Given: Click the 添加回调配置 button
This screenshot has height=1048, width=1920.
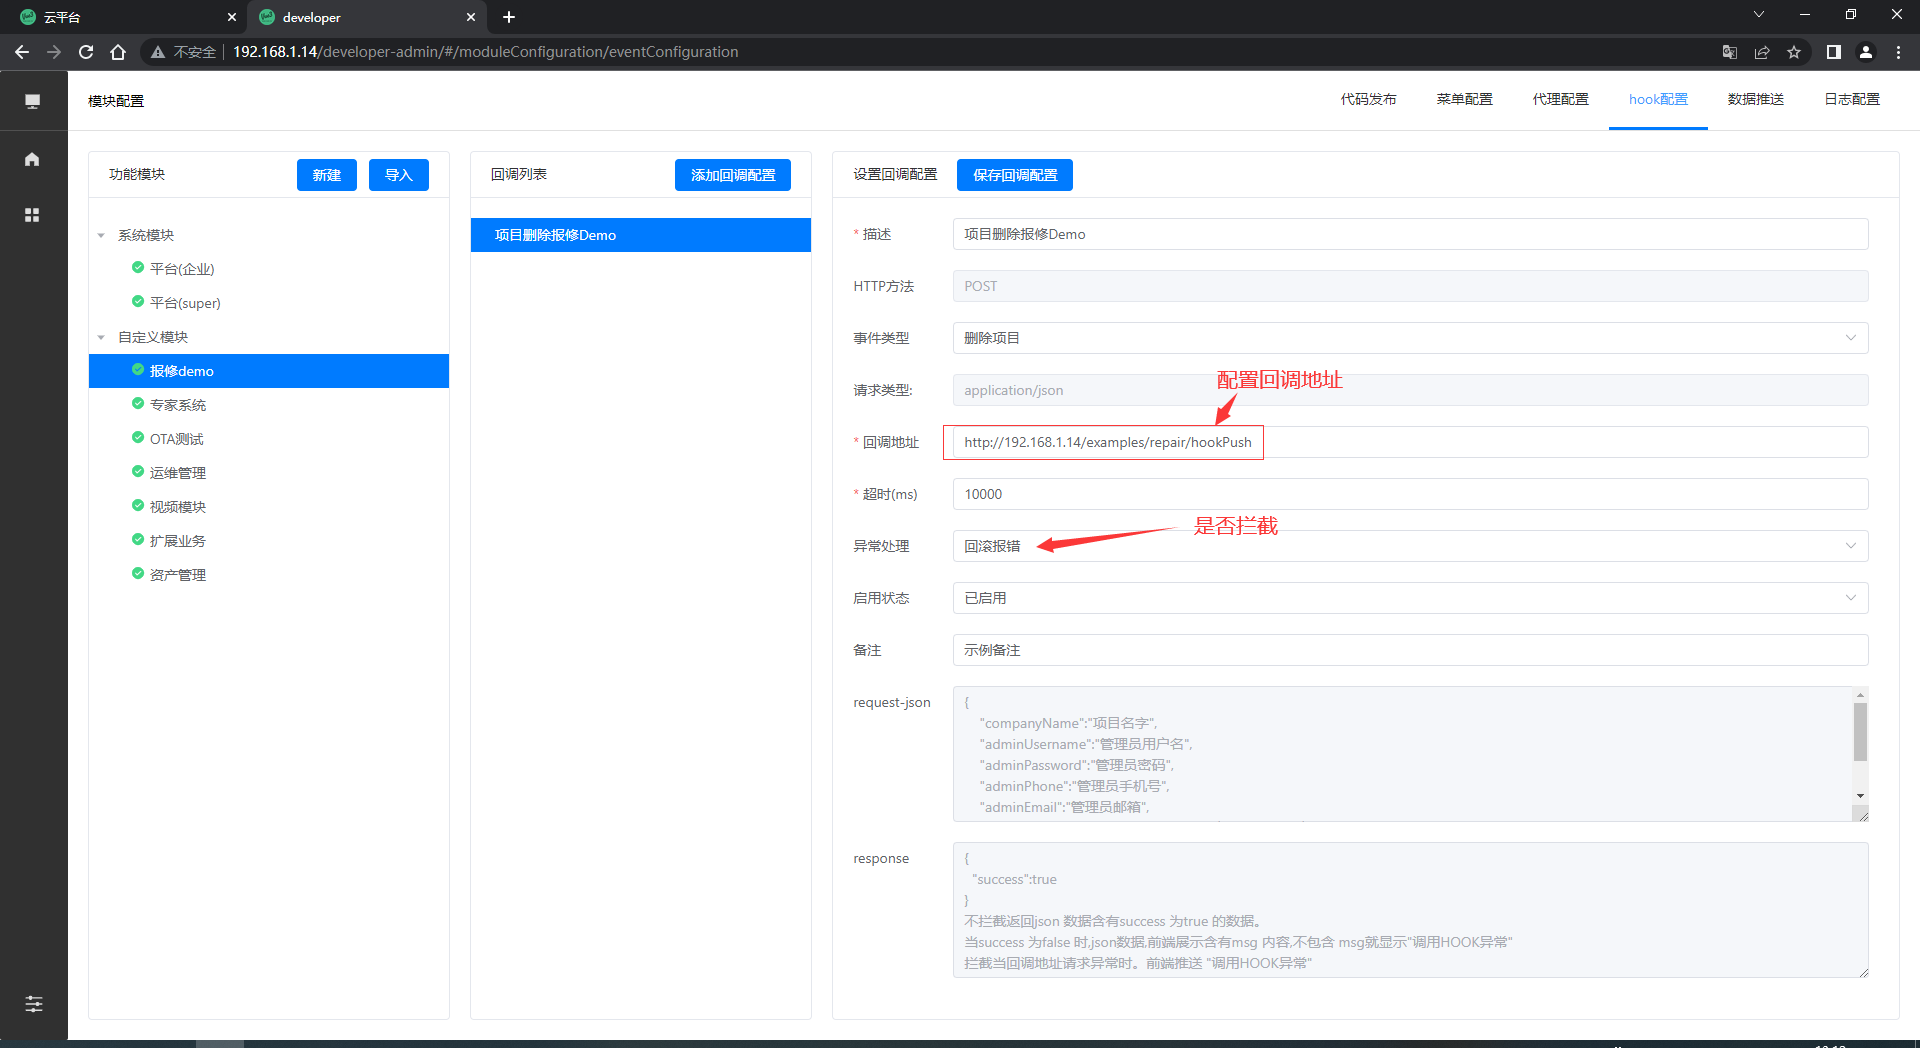Looking at the screenshot, I should [732, 175].
